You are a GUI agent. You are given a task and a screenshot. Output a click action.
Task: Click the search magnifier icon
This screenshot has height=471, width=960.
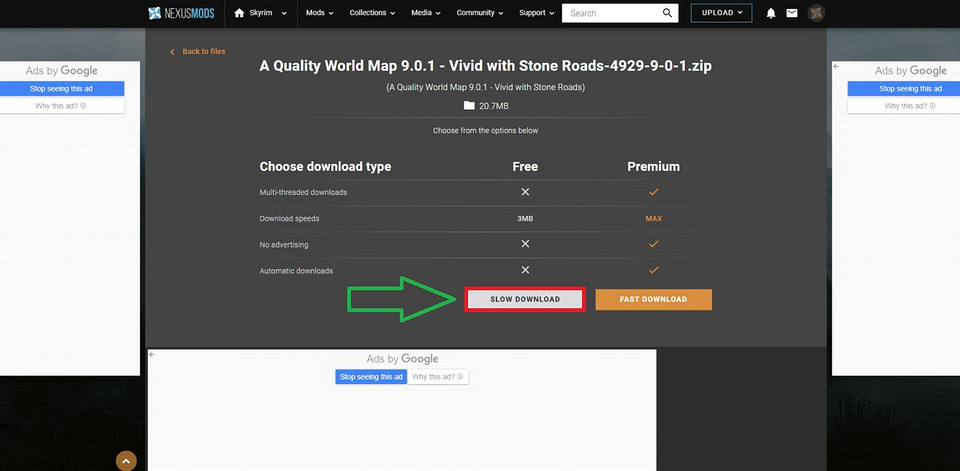pos(668,13)
